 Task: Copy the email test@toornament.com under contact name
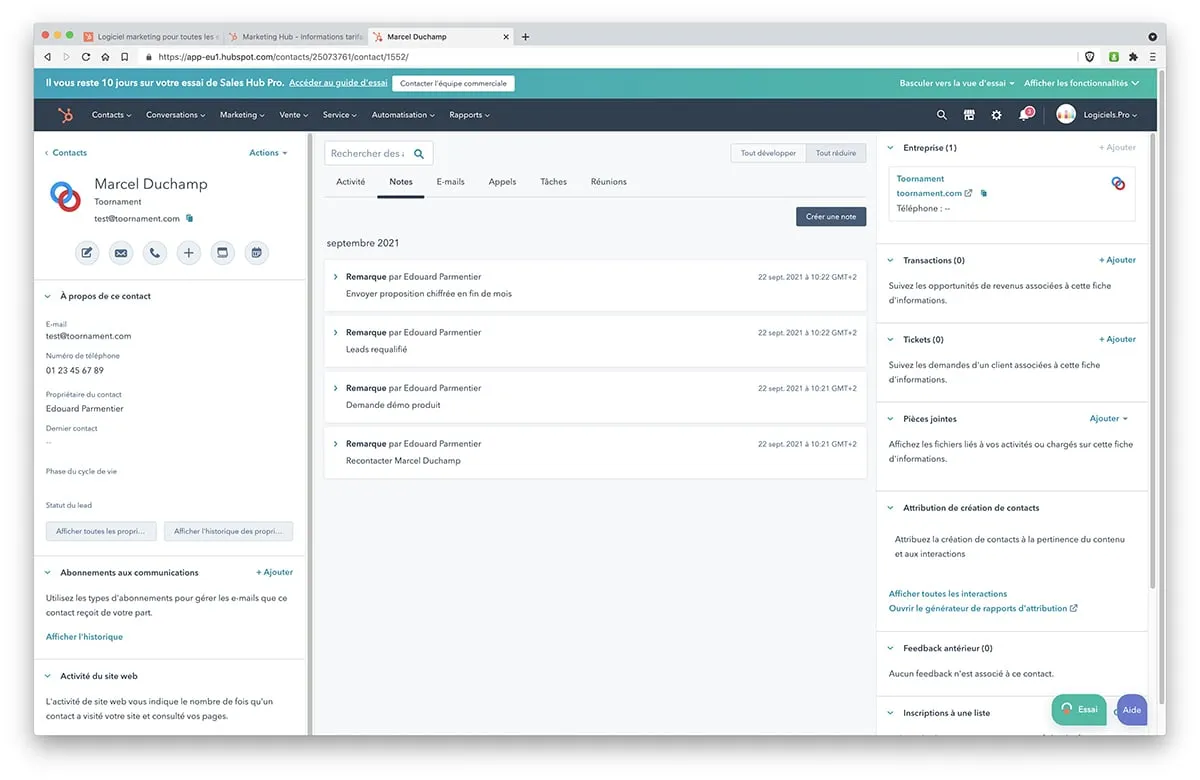coord(189,218)
